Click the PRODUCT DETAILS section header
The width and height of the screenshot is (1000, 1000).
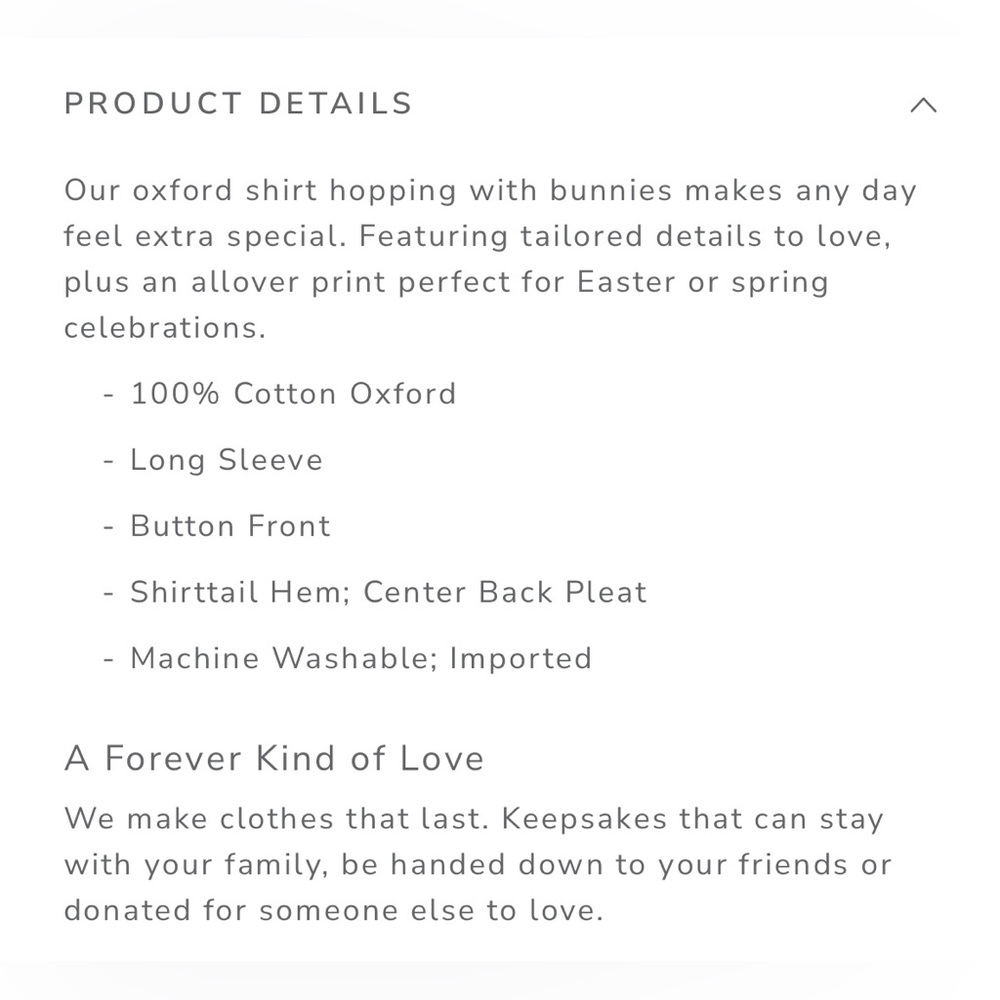point(239,103)
